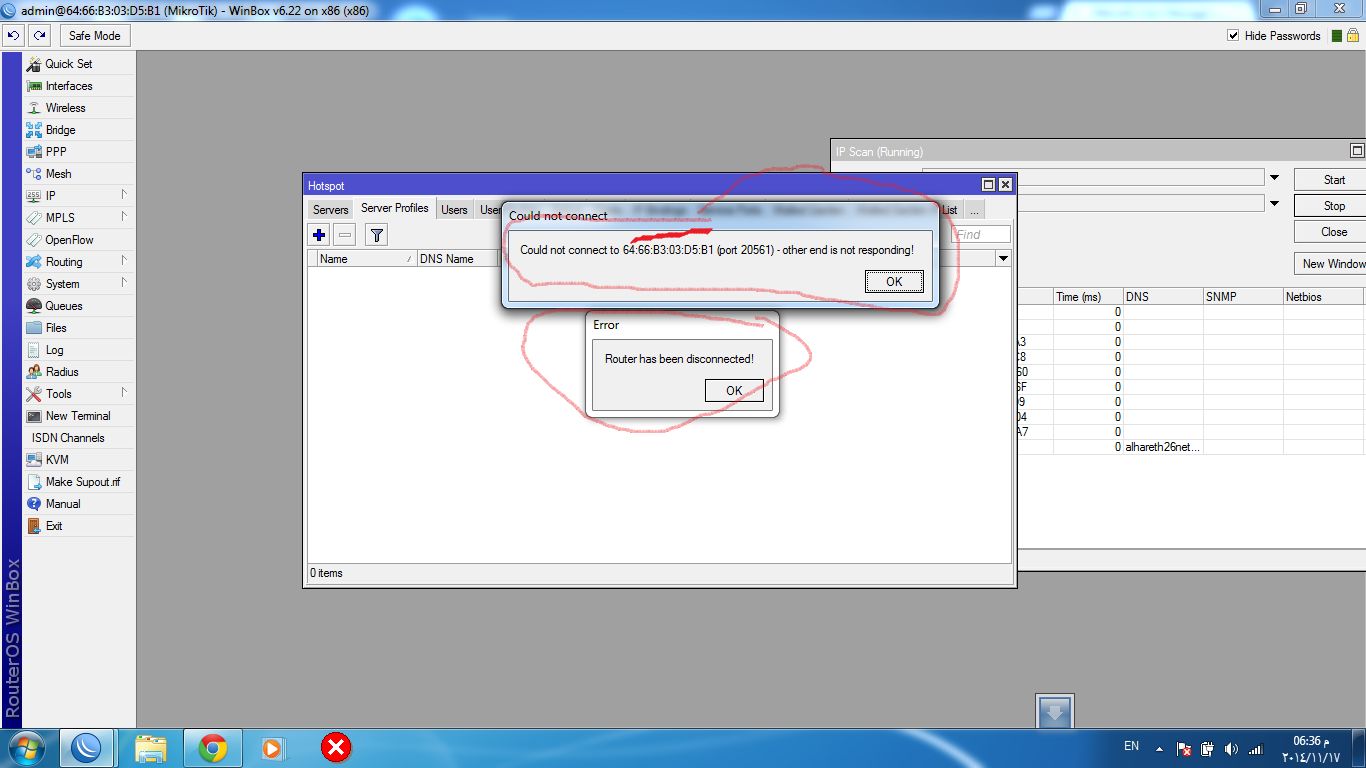
Task: Show hidden system tray icons
Action: pos(1160,748)
